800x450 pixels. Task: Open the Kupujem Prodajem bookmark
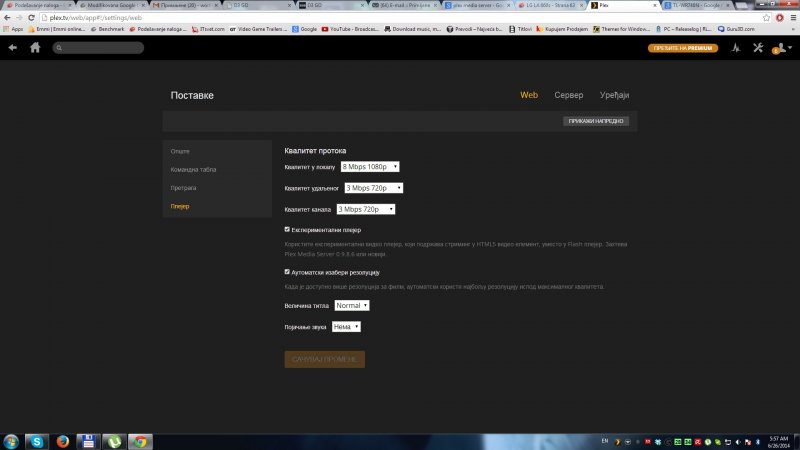[562, 29]
